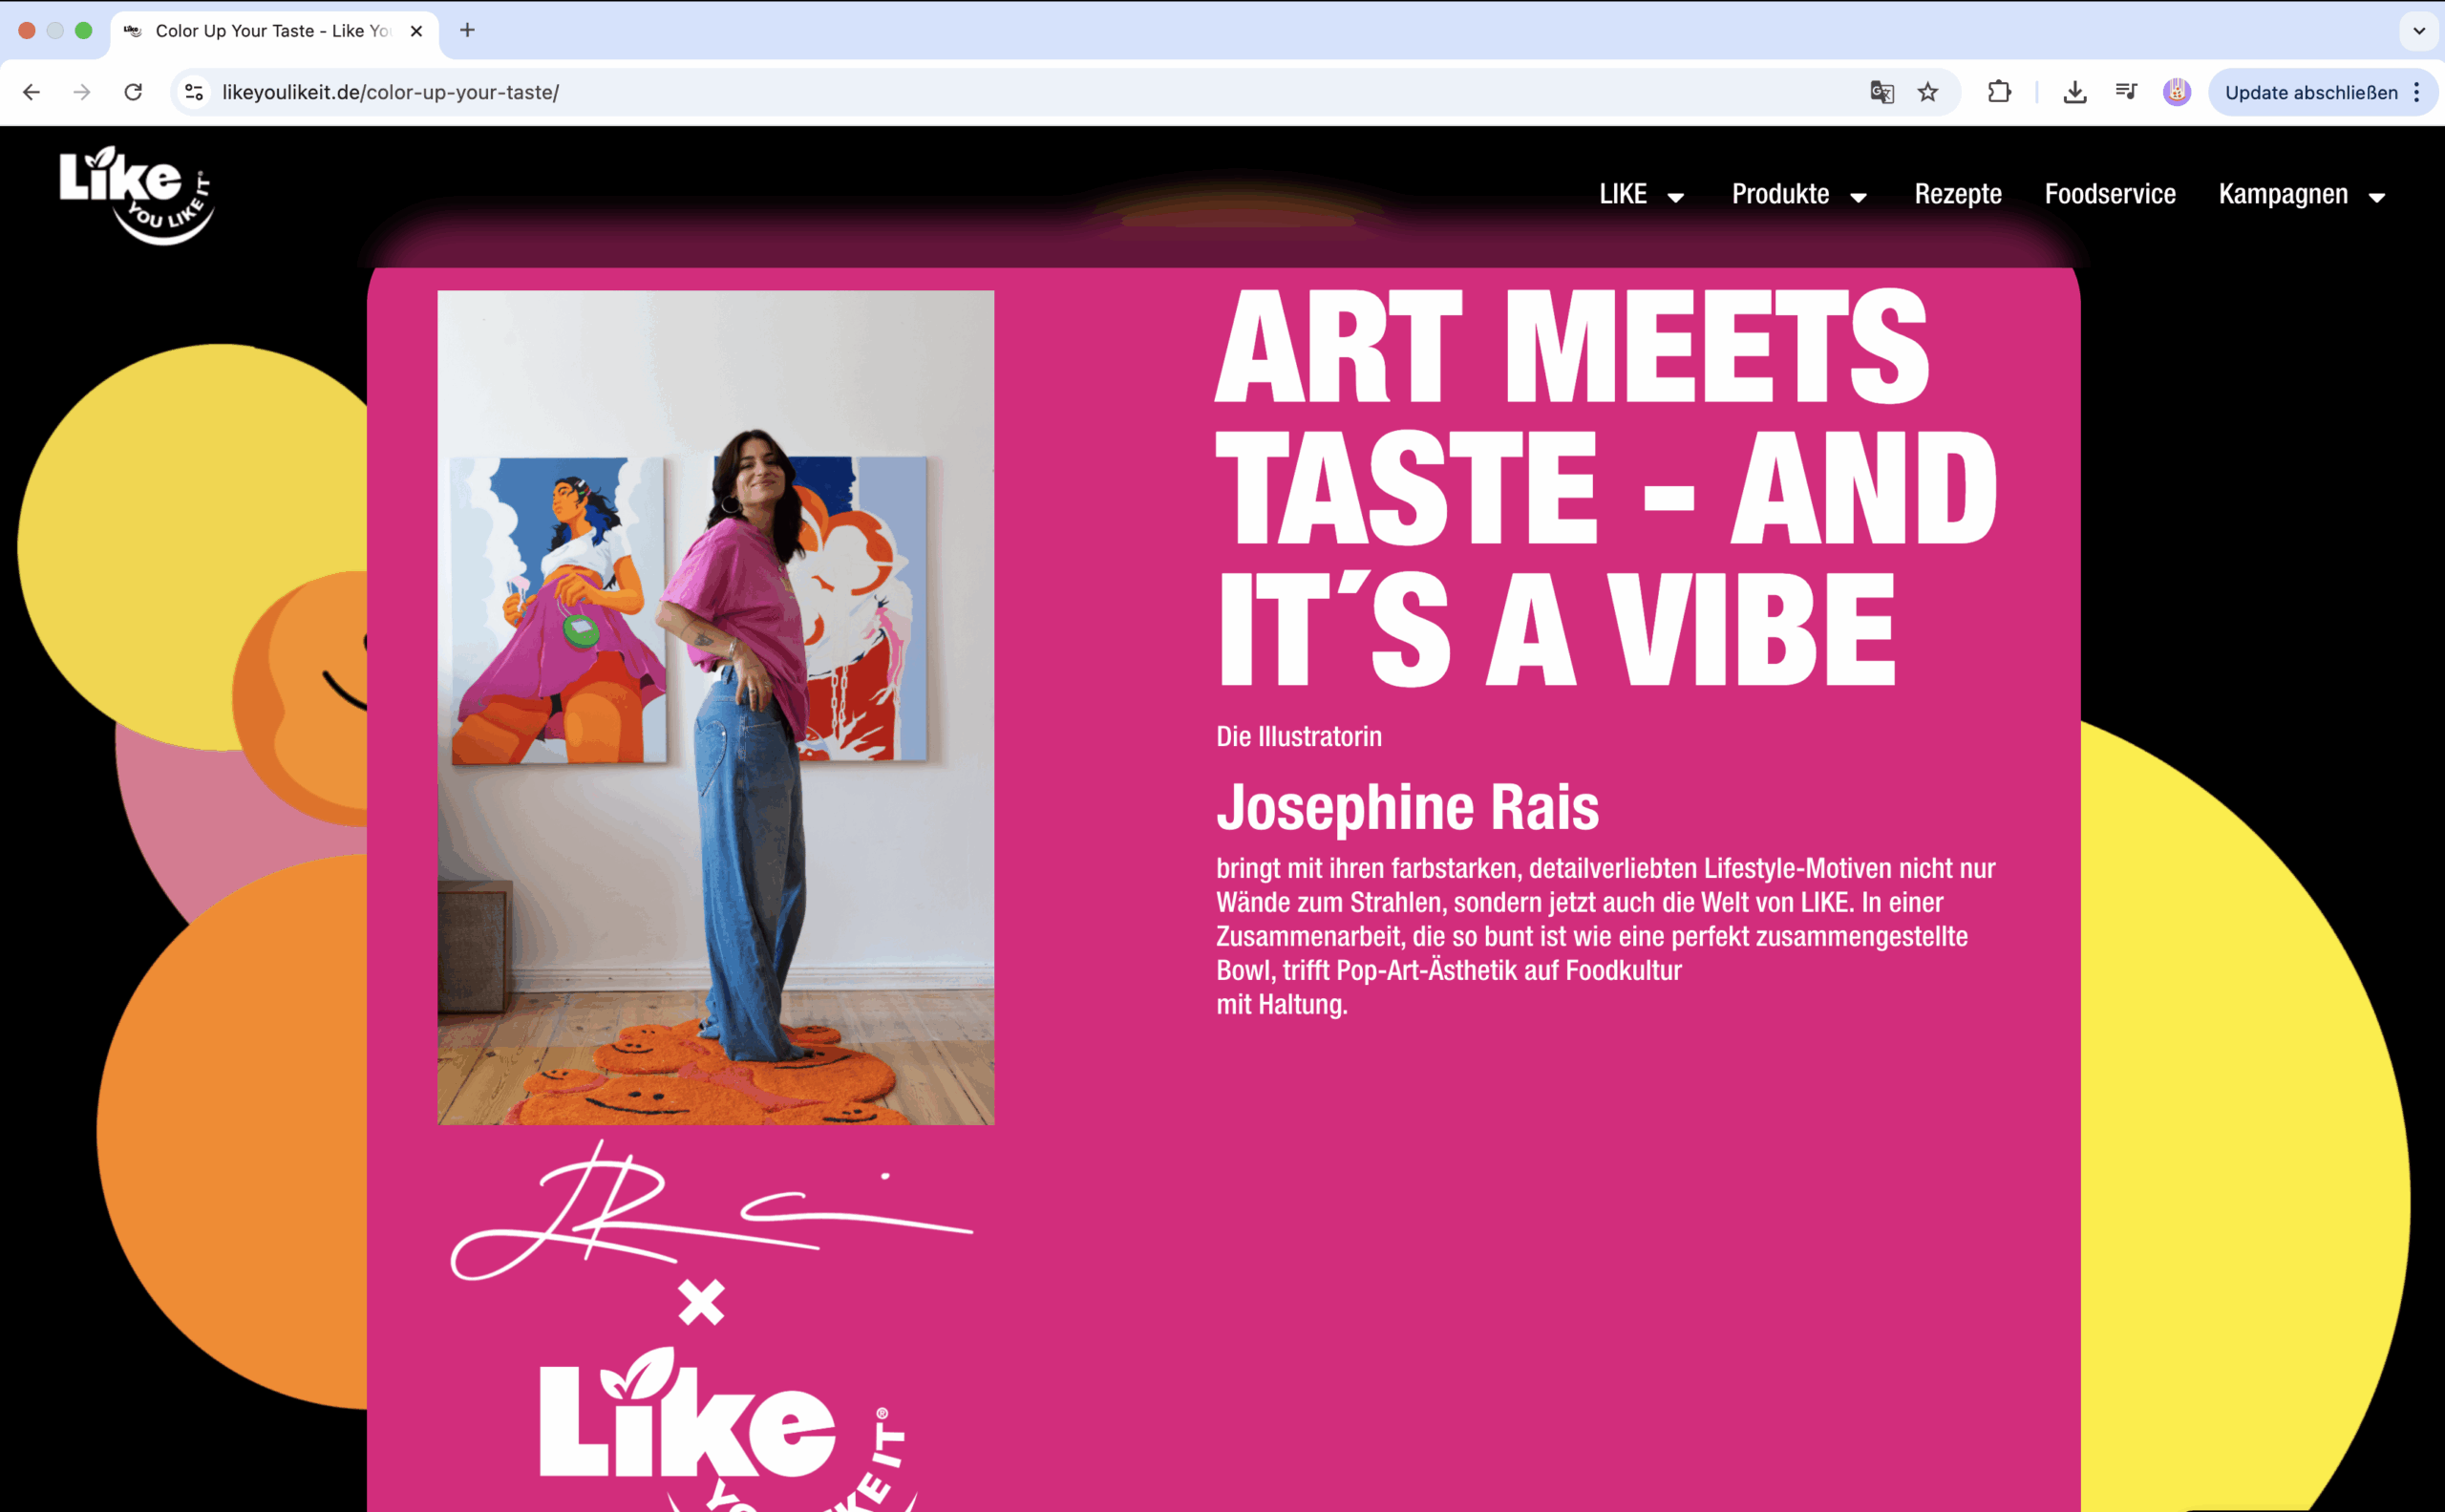This screenshot has height=1512, width=2445.
Task: Open the extensions puzzle icon
Action: (x=1999, y=92)
